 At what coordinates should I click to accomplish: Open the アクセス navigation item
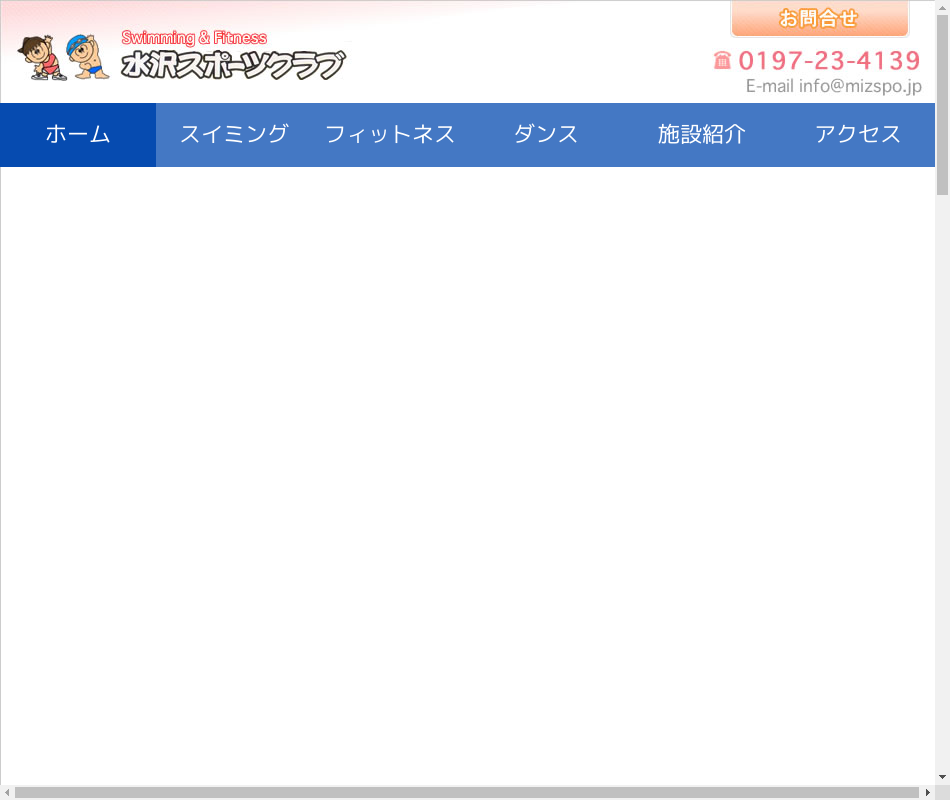(858, 135)
